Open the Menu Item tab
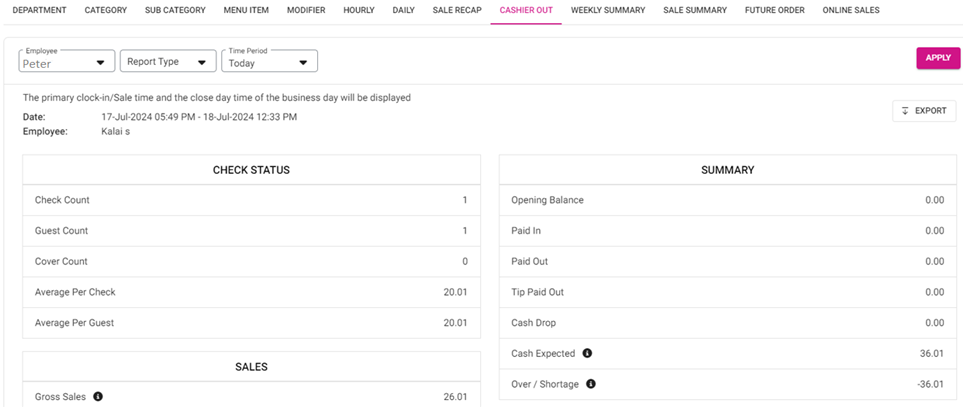This screenshot has height=407, width=963. click(246, 10)
